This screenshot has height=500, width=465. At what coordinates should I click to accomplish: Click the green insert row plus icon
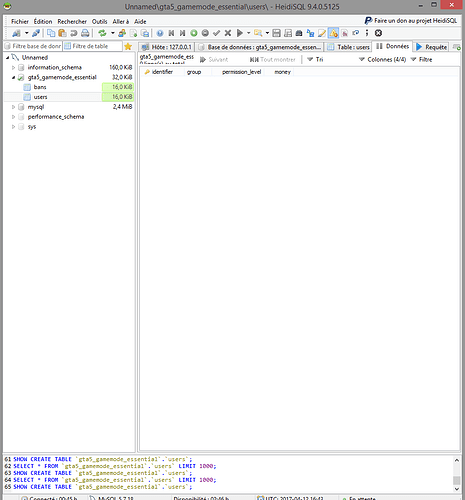click(194, 33)
